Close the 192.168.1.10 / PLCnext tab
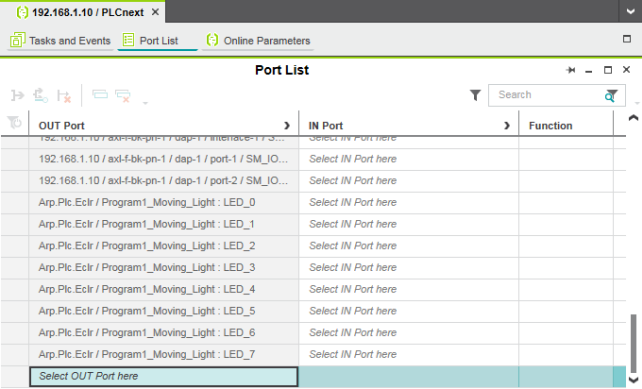 [x=155, y=12]
